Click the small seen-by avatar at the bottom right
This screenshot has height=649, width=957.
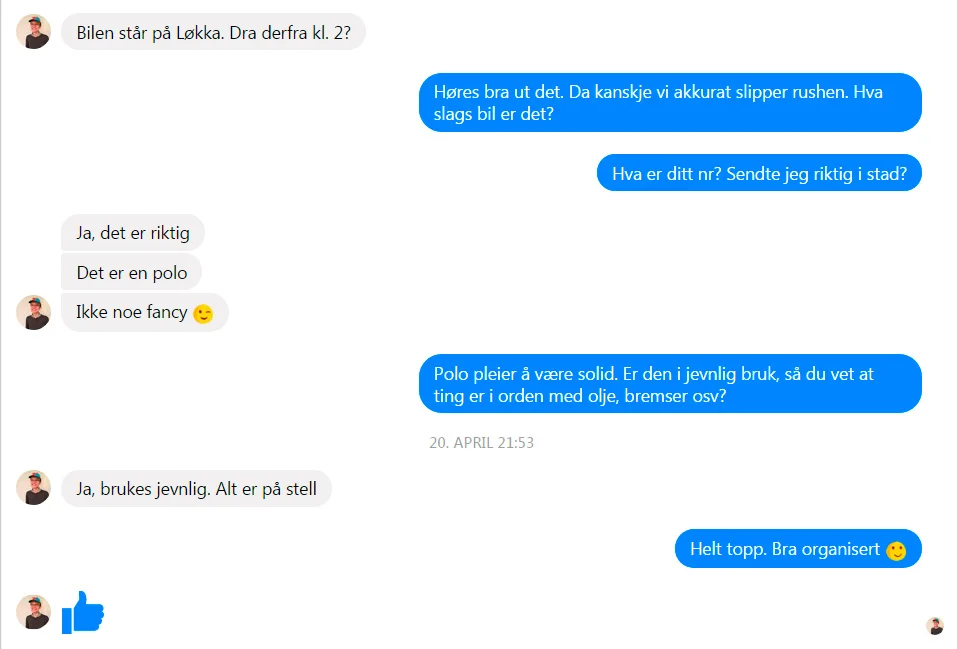934,626
